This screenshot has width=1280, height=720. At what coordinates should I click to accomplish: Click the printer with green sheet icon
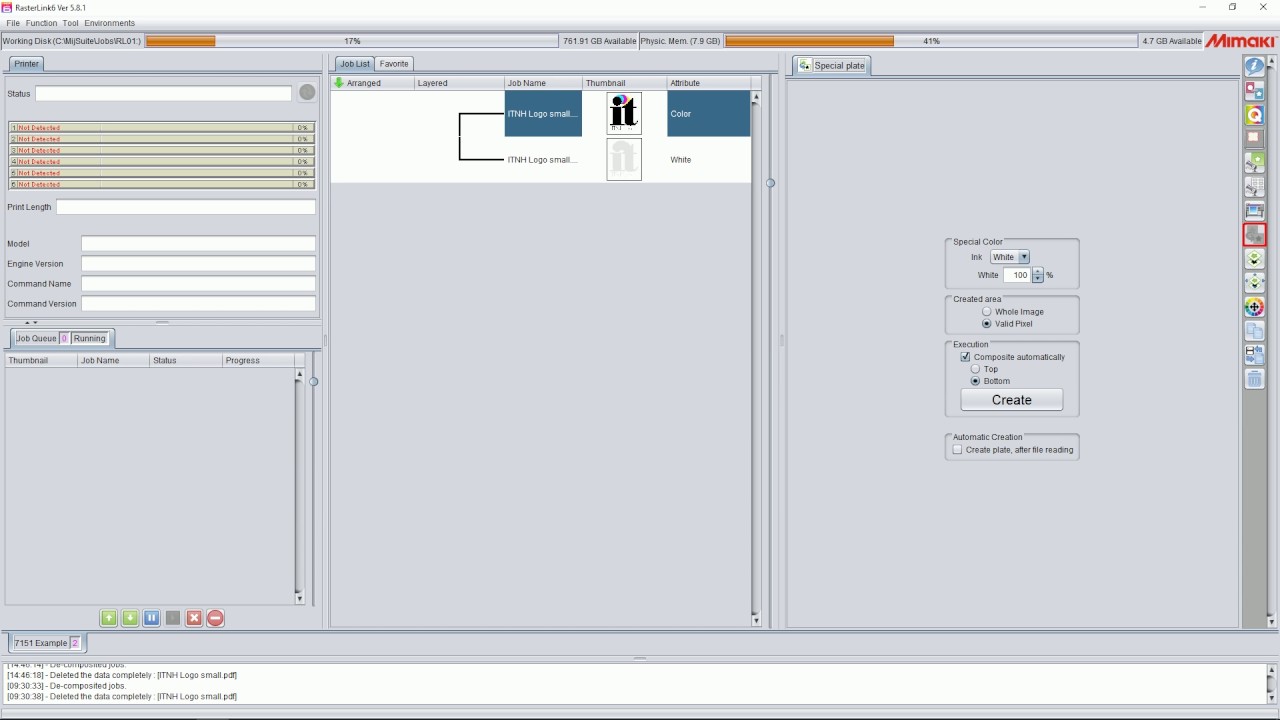(x=1254, y=163)
